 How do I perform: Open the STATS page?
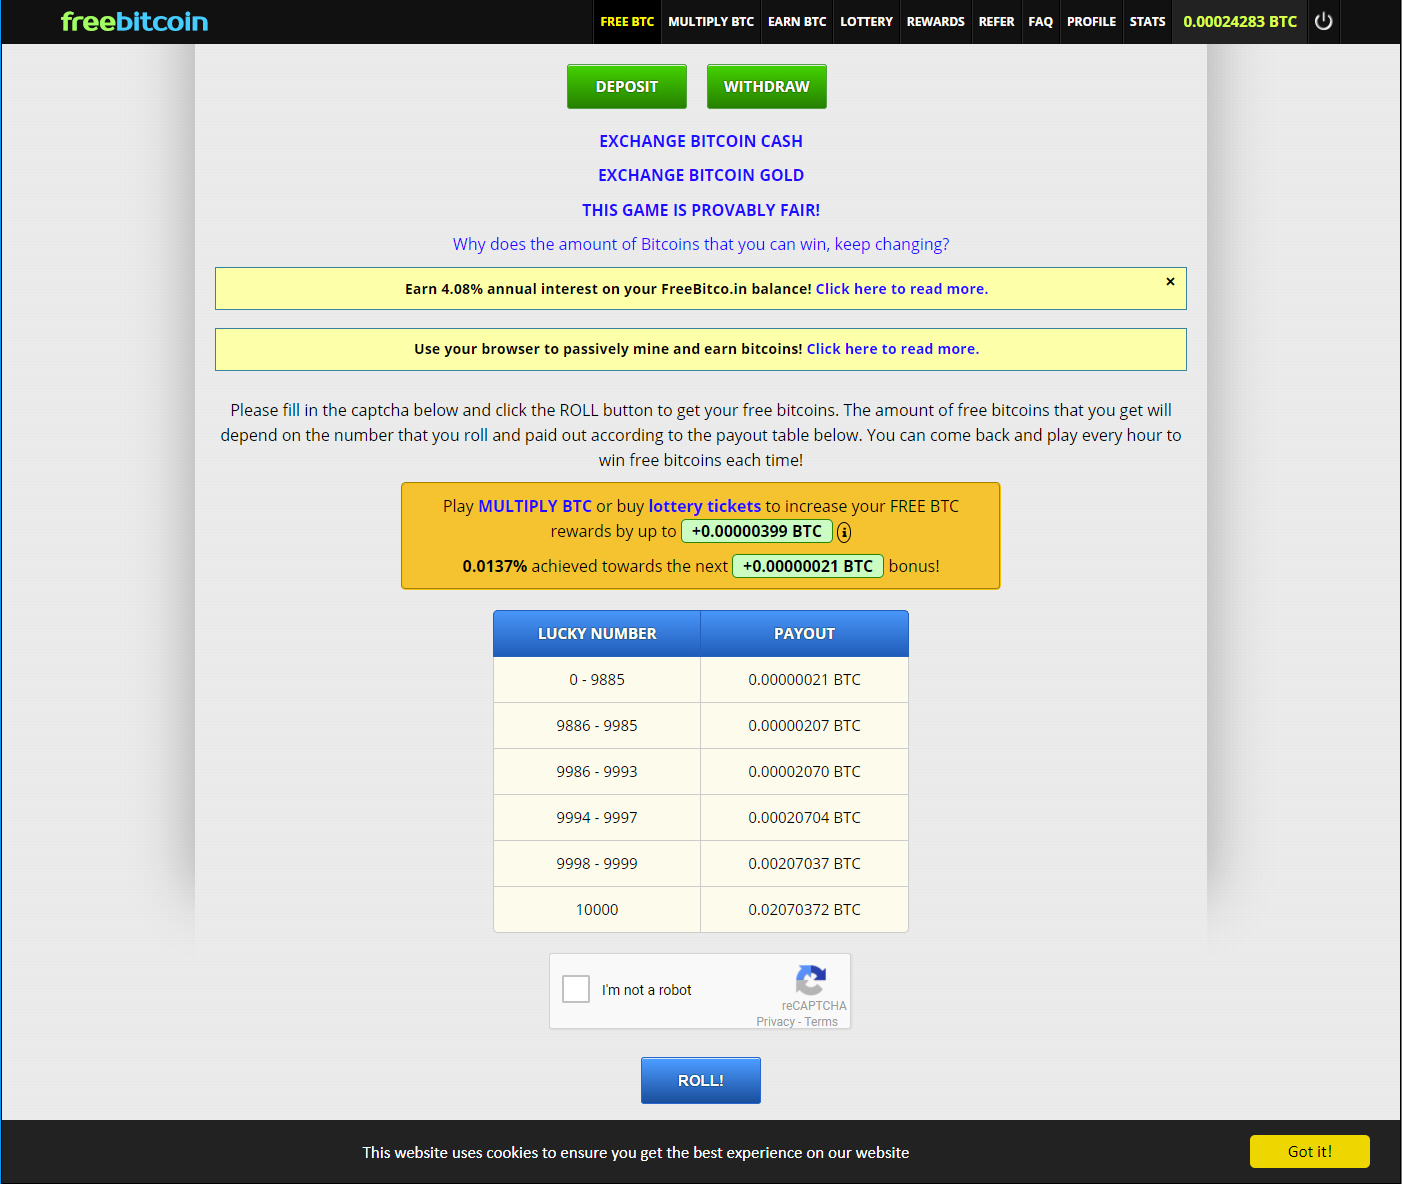(x=1147, y=21)
